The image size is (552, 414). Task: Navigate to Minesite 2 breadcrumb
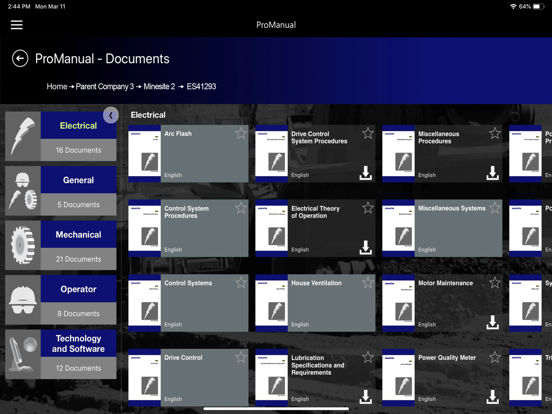(159, 86)
